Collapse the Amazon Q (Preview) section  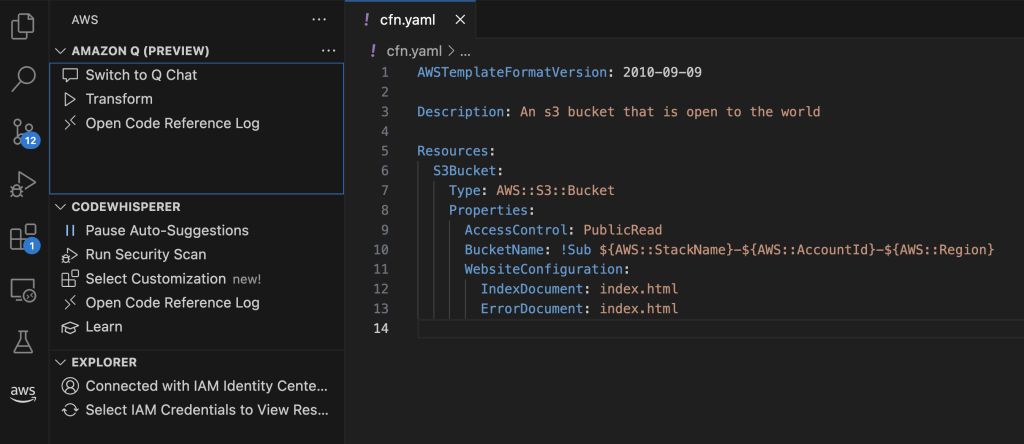(x=61, y=50)
